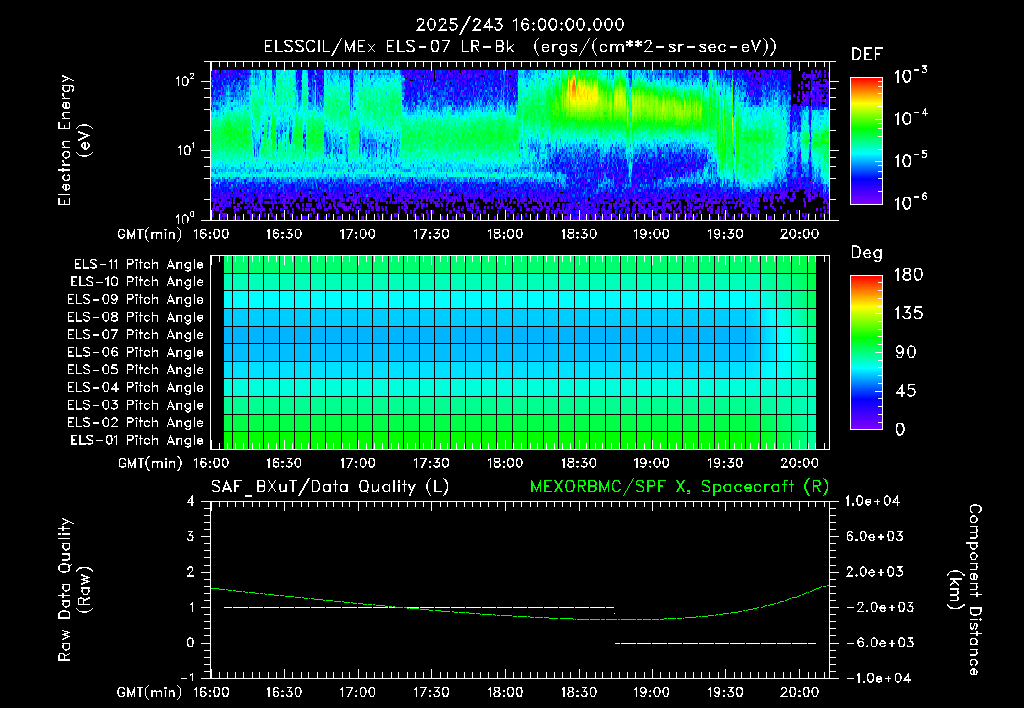1024x708 pixels.
Task: Click the 17:00 tick under the pitch angle panel
Action: pos(357,463)
